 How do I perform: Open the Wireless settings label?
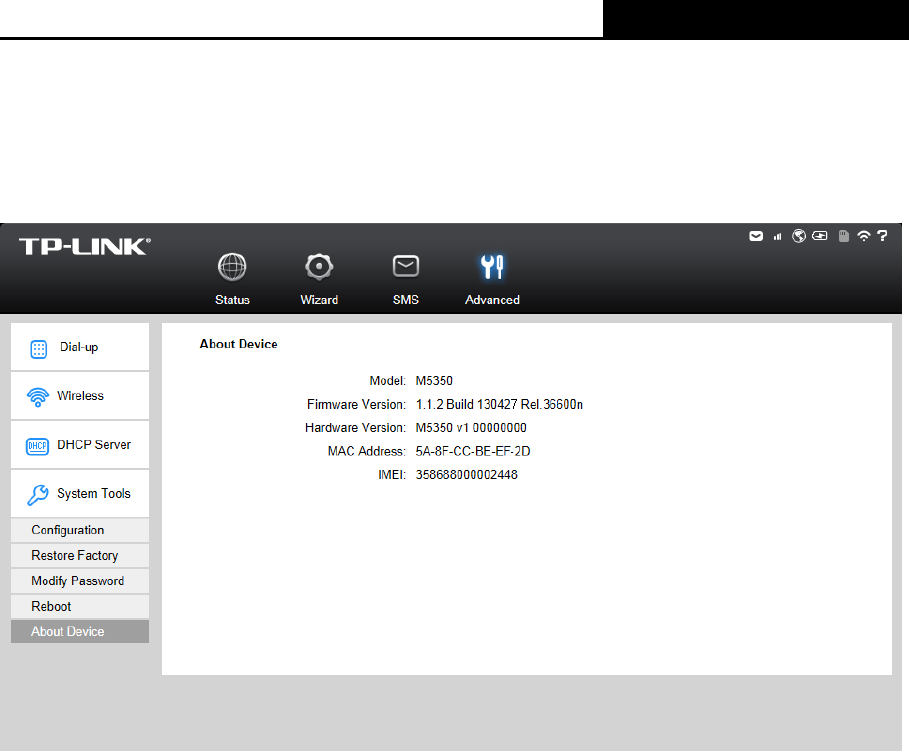(80, 396)
